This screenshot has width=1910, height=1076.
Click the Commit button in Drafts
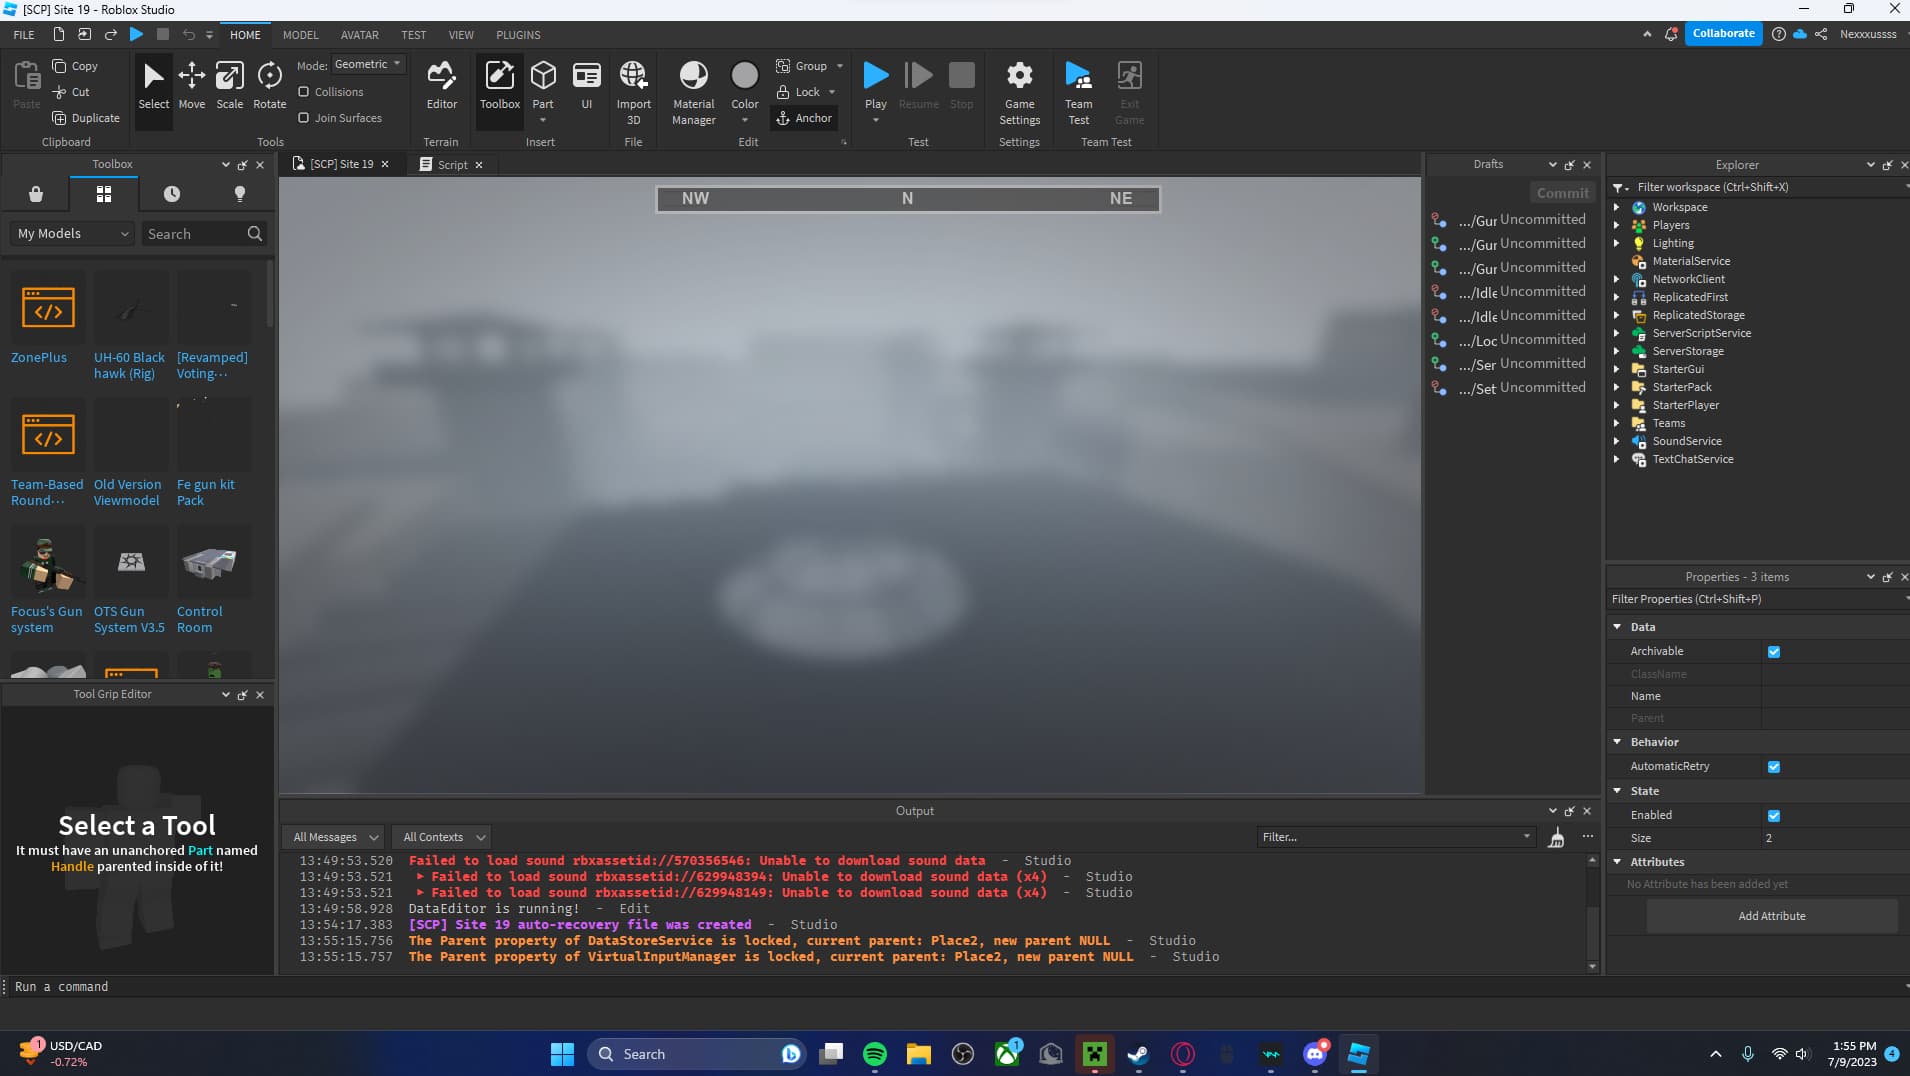pyautogui.click(x=1562, y=192)
